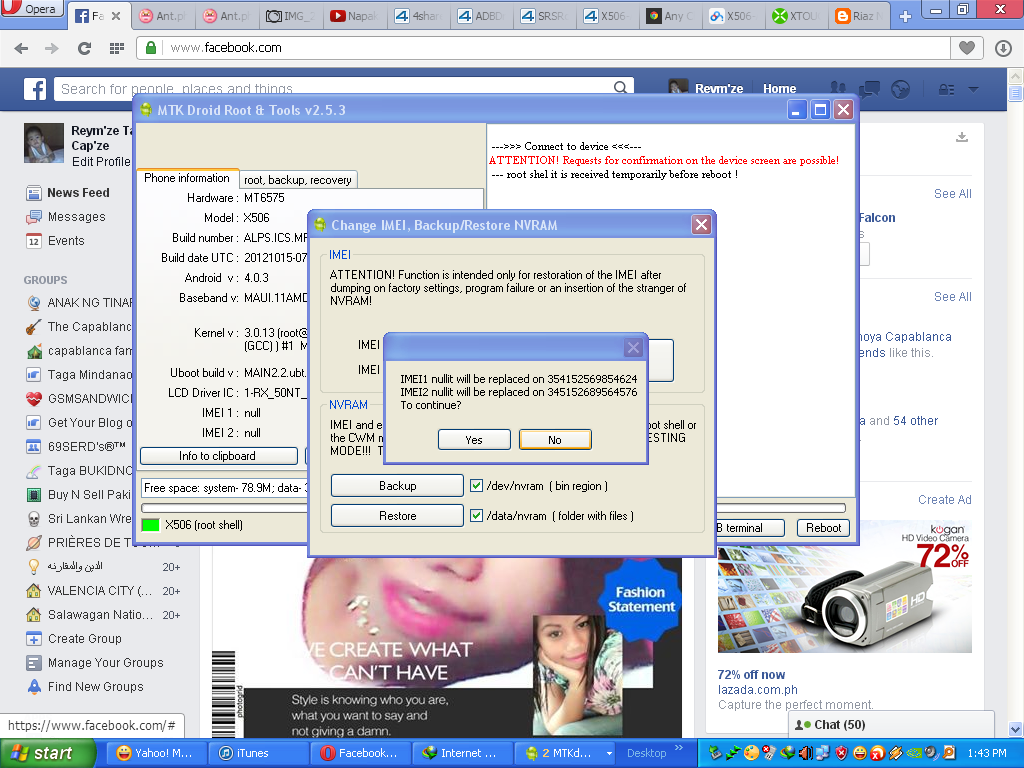Open the browser downloads icon
The image size is (1024, 768).
click(x=1003, y=48)
